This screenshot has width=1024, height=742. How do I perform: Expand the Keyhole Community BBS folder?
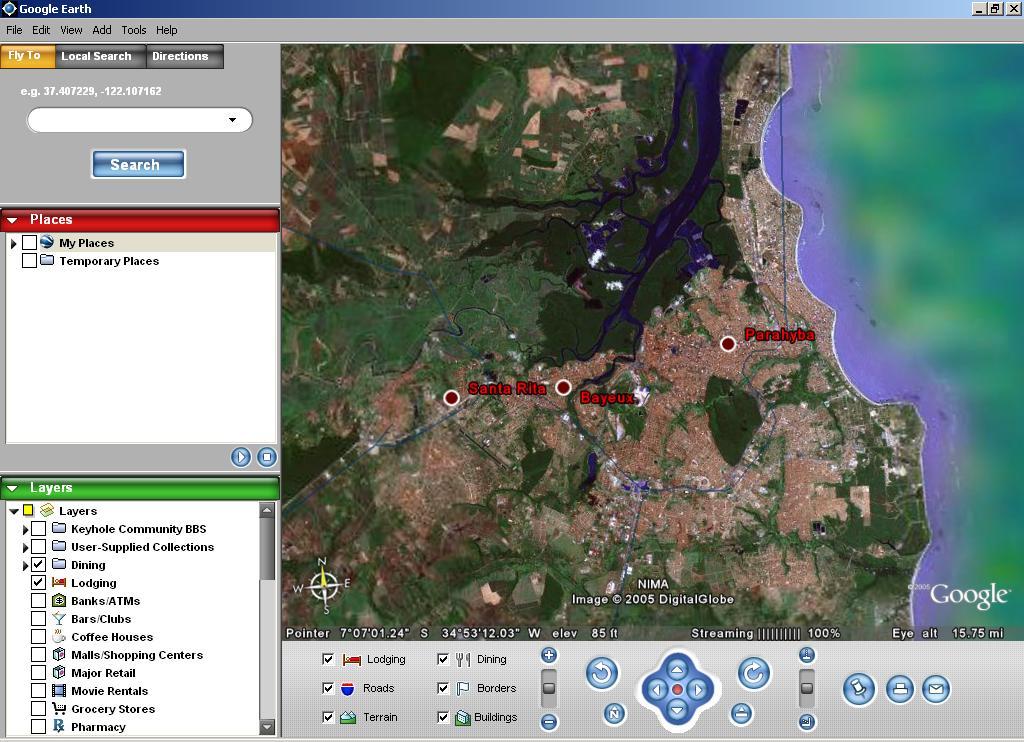[x=25, y=529]
